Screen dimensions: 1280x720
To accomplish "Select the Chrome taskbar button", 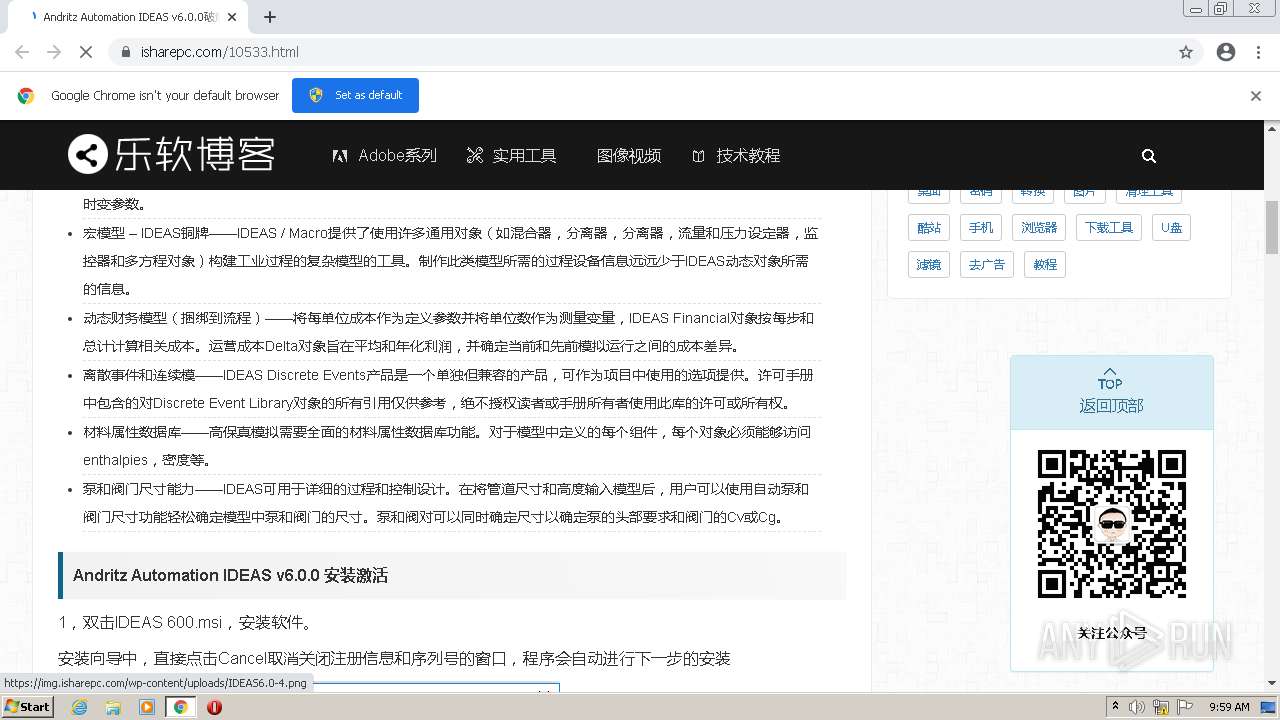I will point(181,707).
